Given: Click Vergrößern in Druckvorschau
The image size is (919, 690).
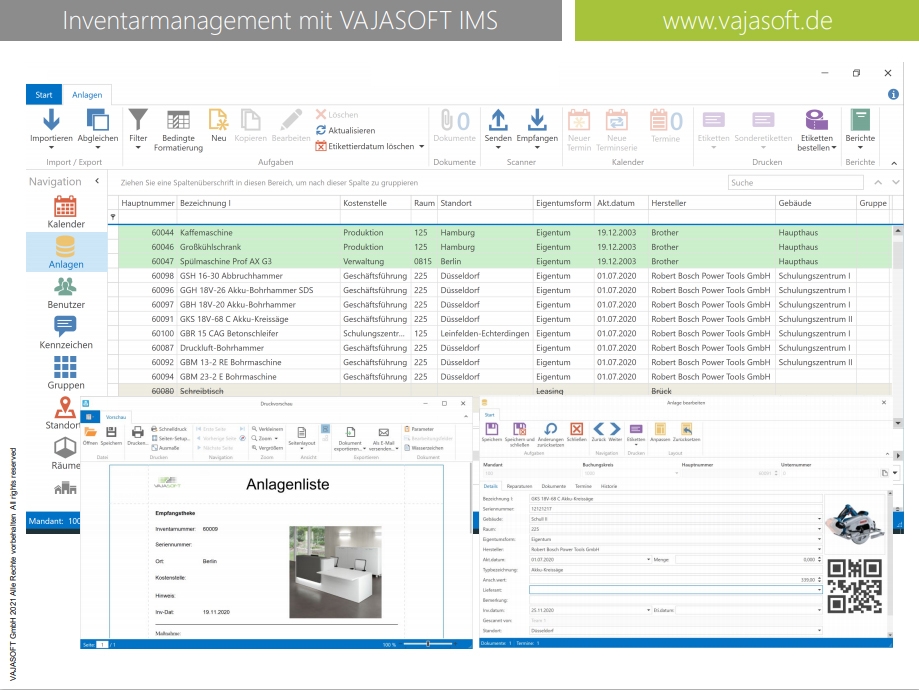Looking at the screenshot, I should click(267, 448).
